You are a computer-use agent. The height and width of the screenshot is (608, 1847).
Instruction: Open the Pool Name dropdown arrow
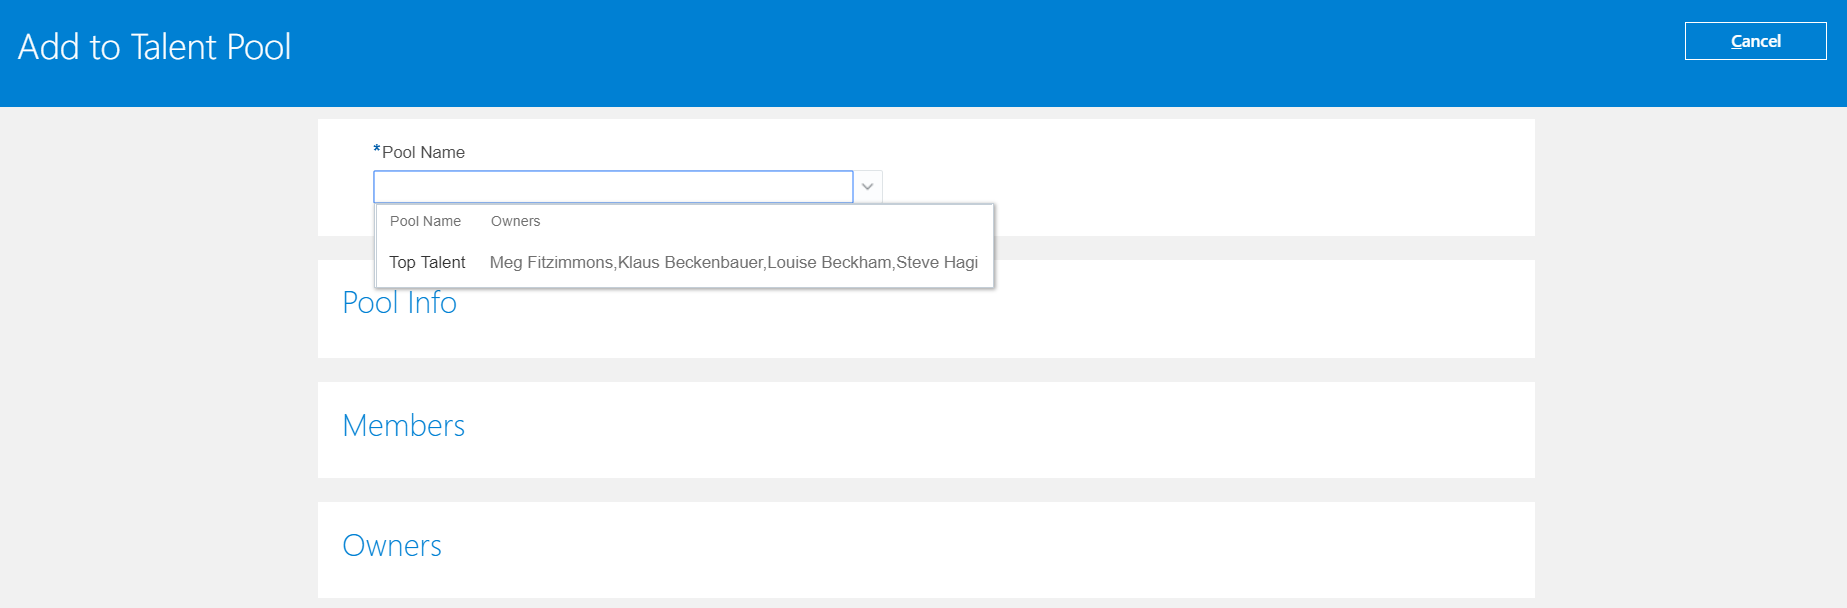coord(868,187)
